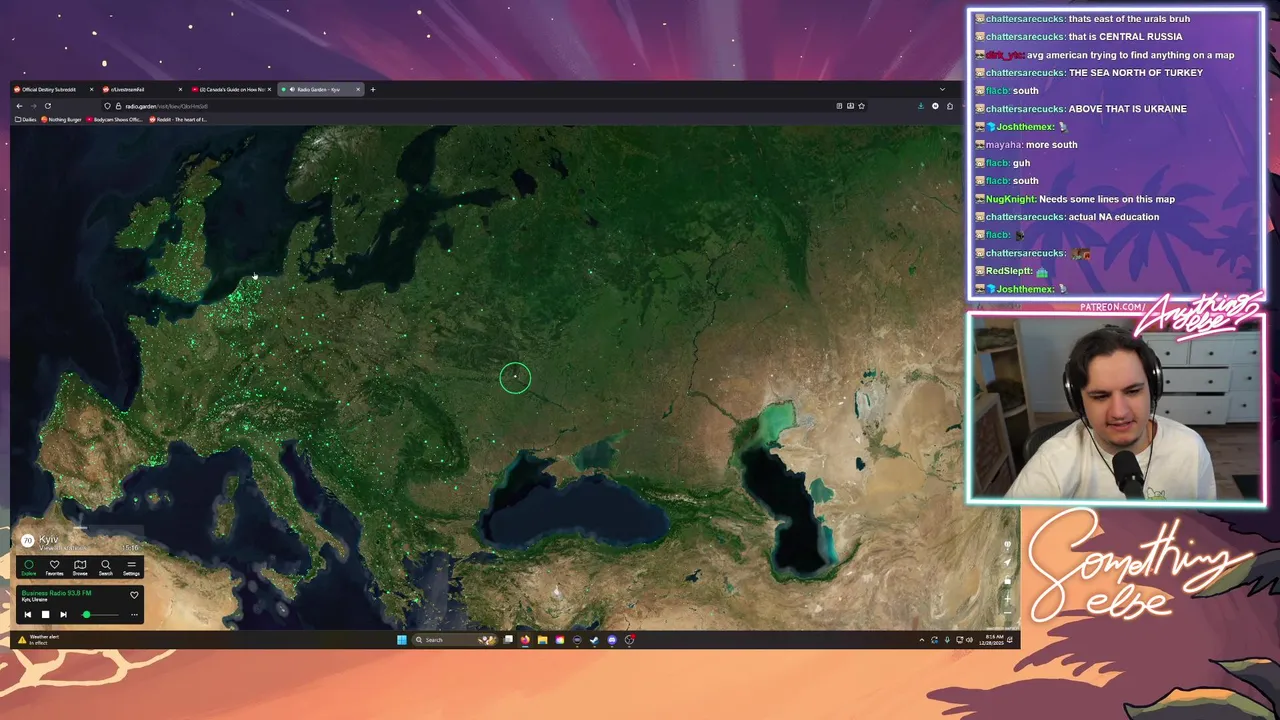Open the Windows Start menu
The height and width of the screenshot is (720, 1280).
(403, 640)
